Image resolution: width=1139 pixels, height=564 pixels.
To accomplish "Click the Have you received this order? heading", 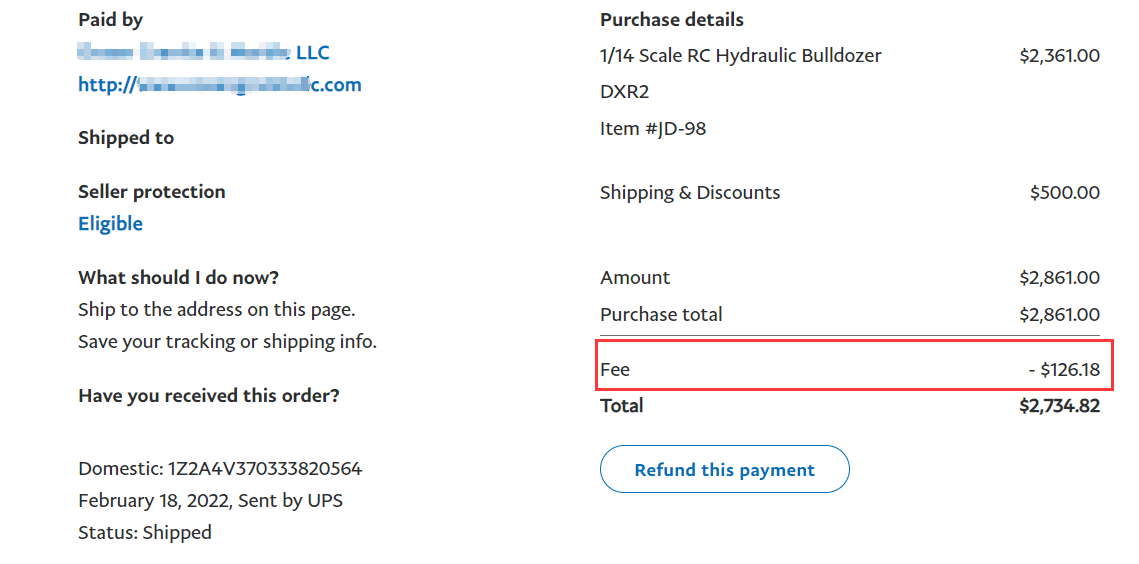I will pyautogui.click(x=209, y=396).
